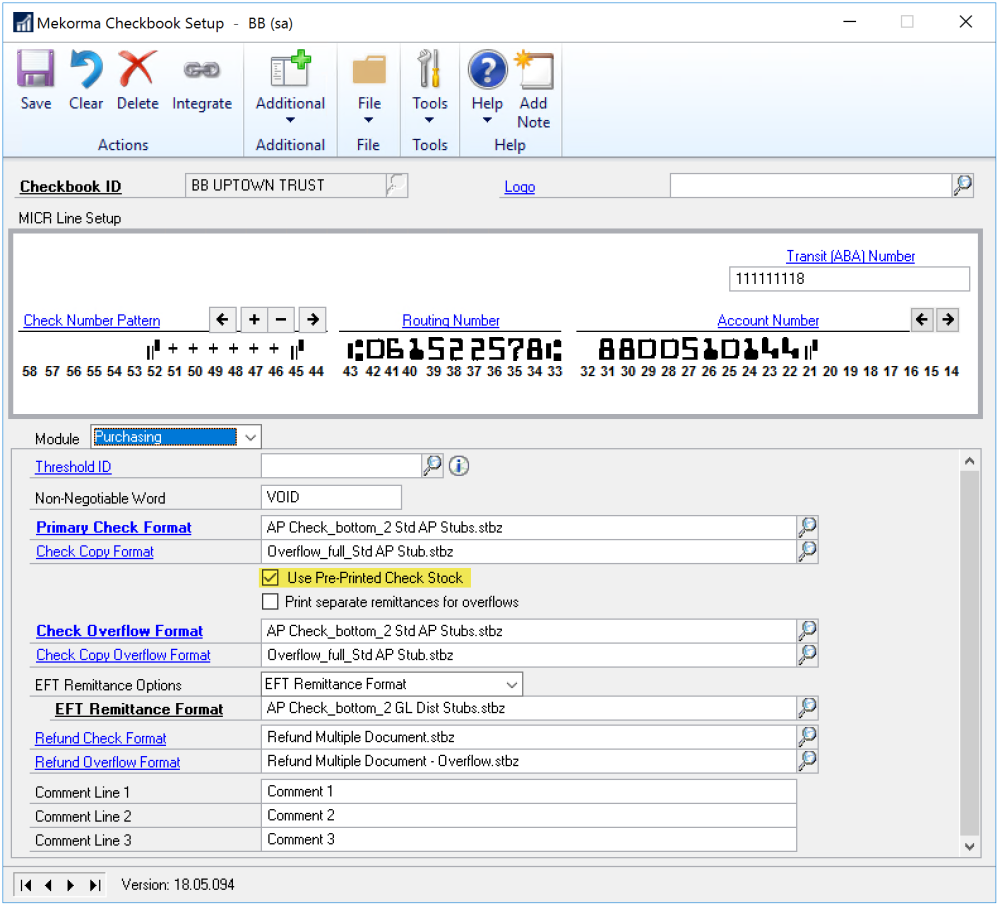This screenshot has width=1000, height=905.
Task: Open the EFT Remittance Options dropdown
Action: tap(512, 685)
